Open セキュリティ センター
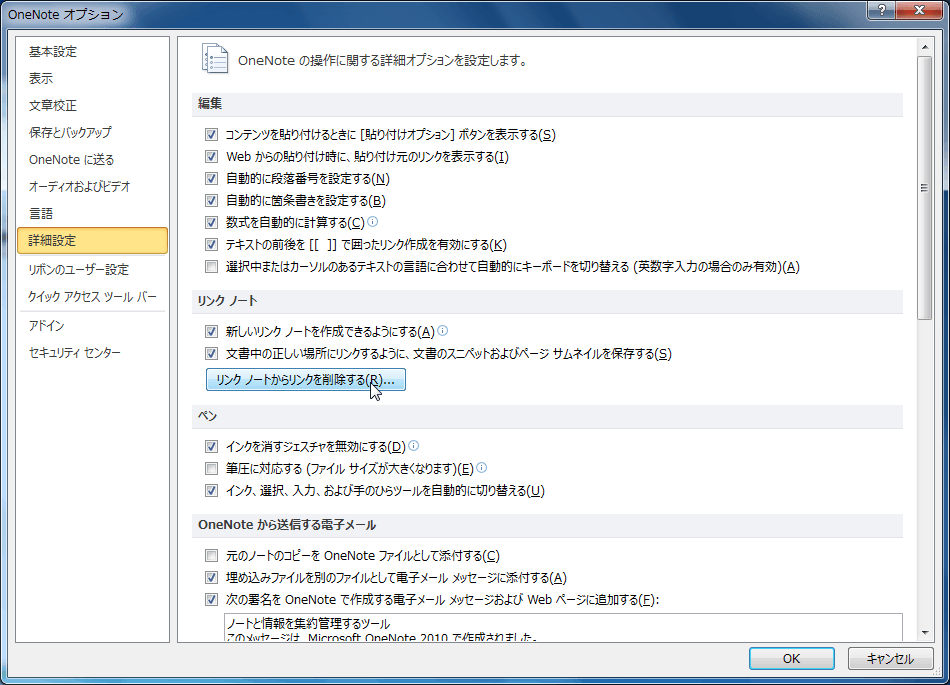The width and height of the screenshot is (950, 685). click(92, 352)
